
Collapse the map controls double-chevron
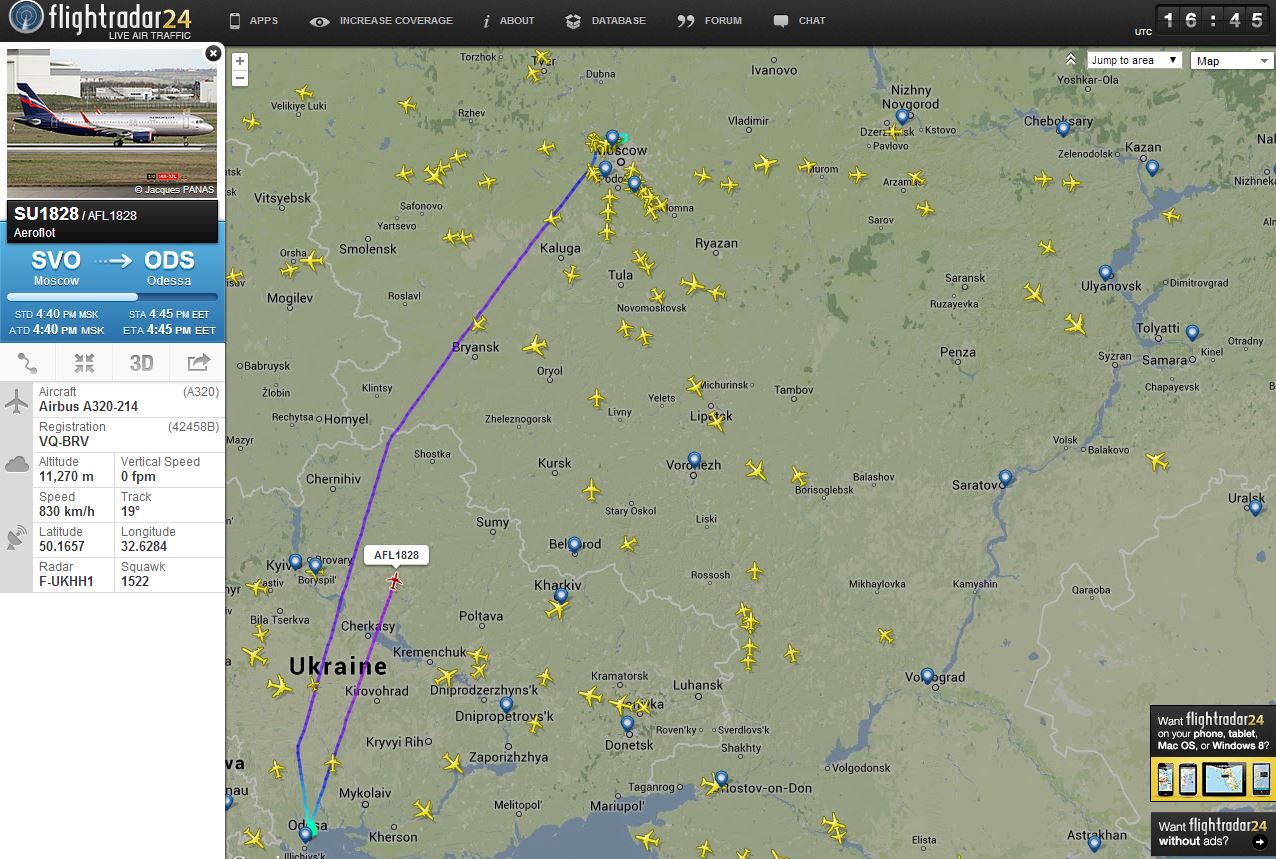1071,60
